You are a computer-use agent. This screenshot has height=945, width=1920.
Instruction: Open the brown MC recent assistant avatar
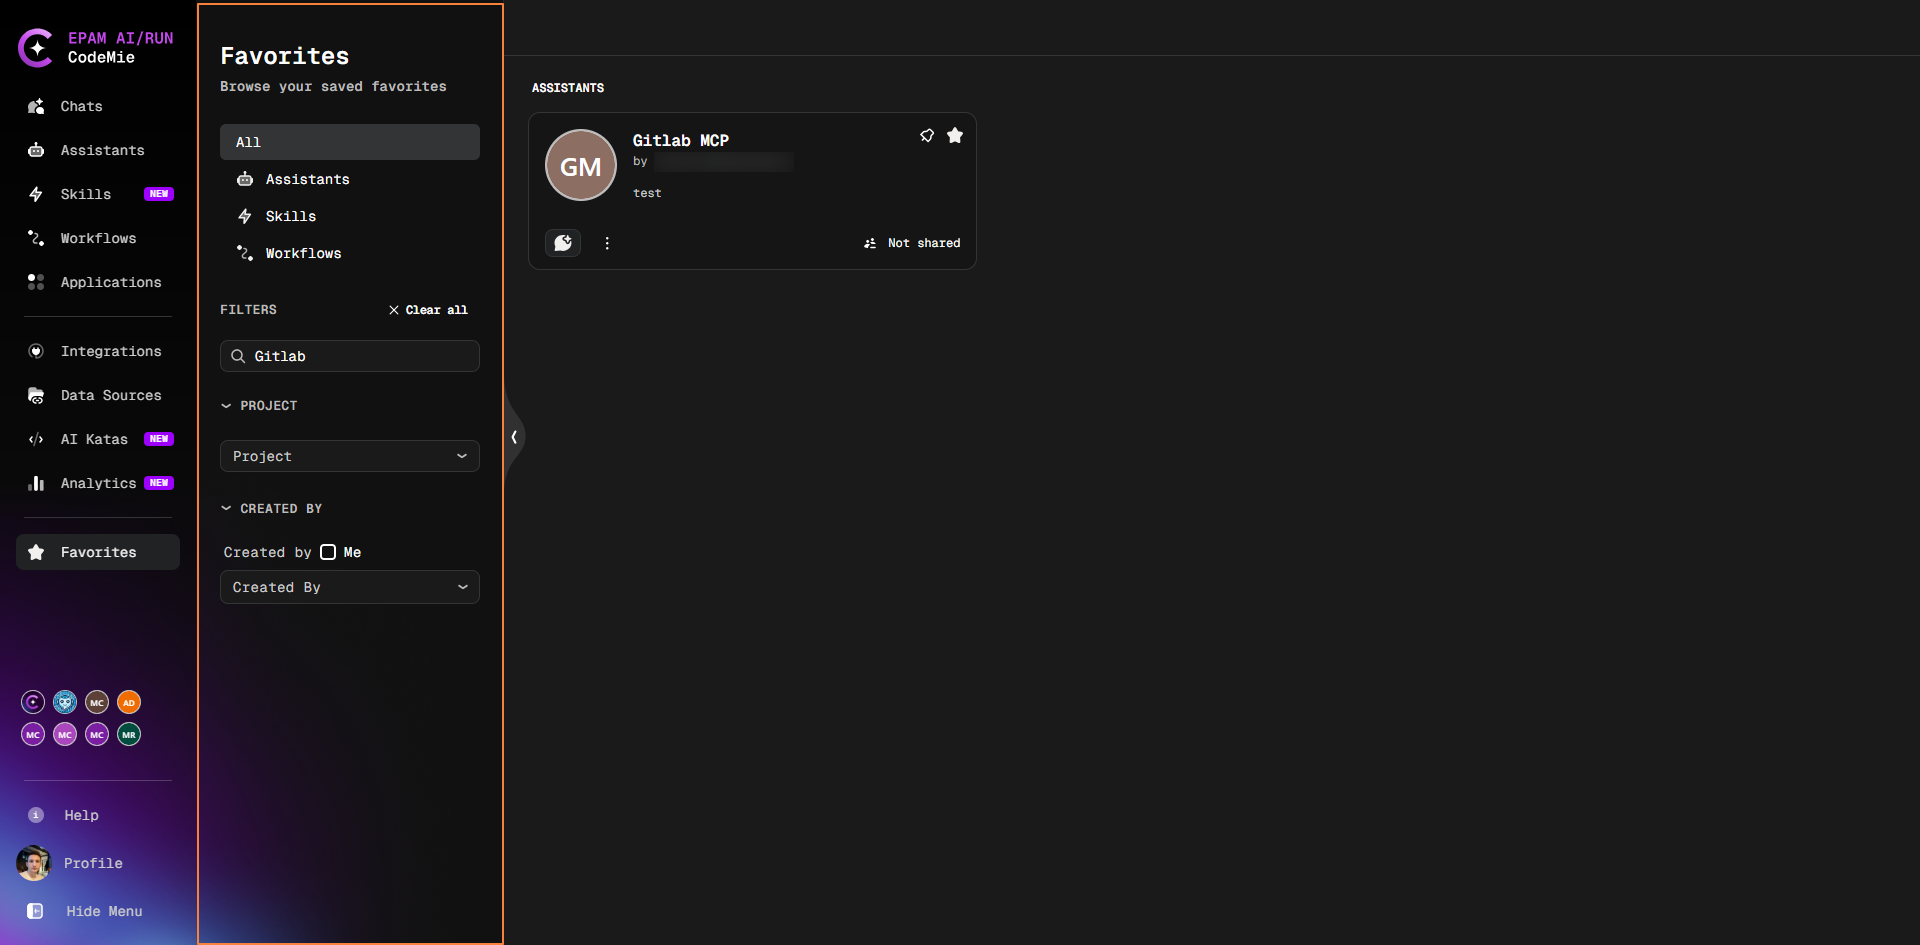click(x=97, y=702)
